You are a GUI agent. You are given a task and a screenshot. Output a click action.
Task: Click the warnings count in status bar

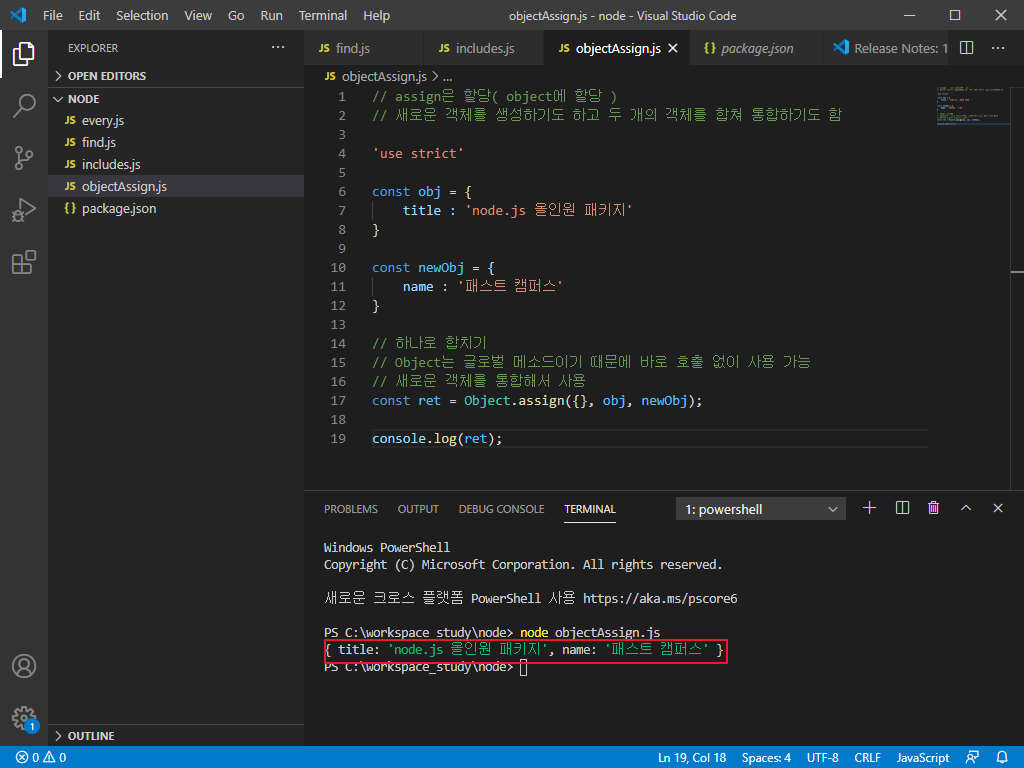click(x=55, y=758)
